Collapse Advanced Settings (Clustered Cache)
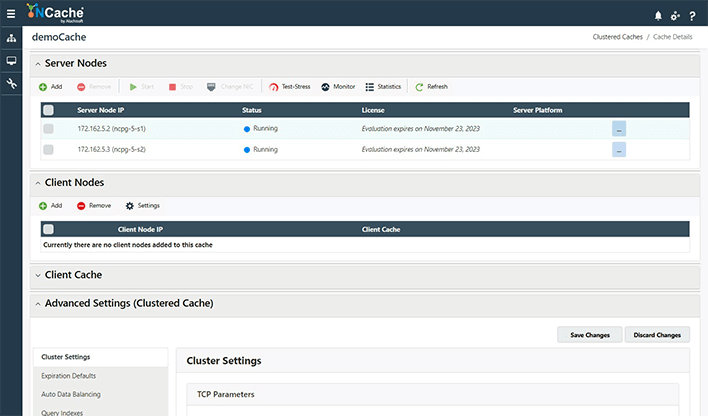 point(38,304)
